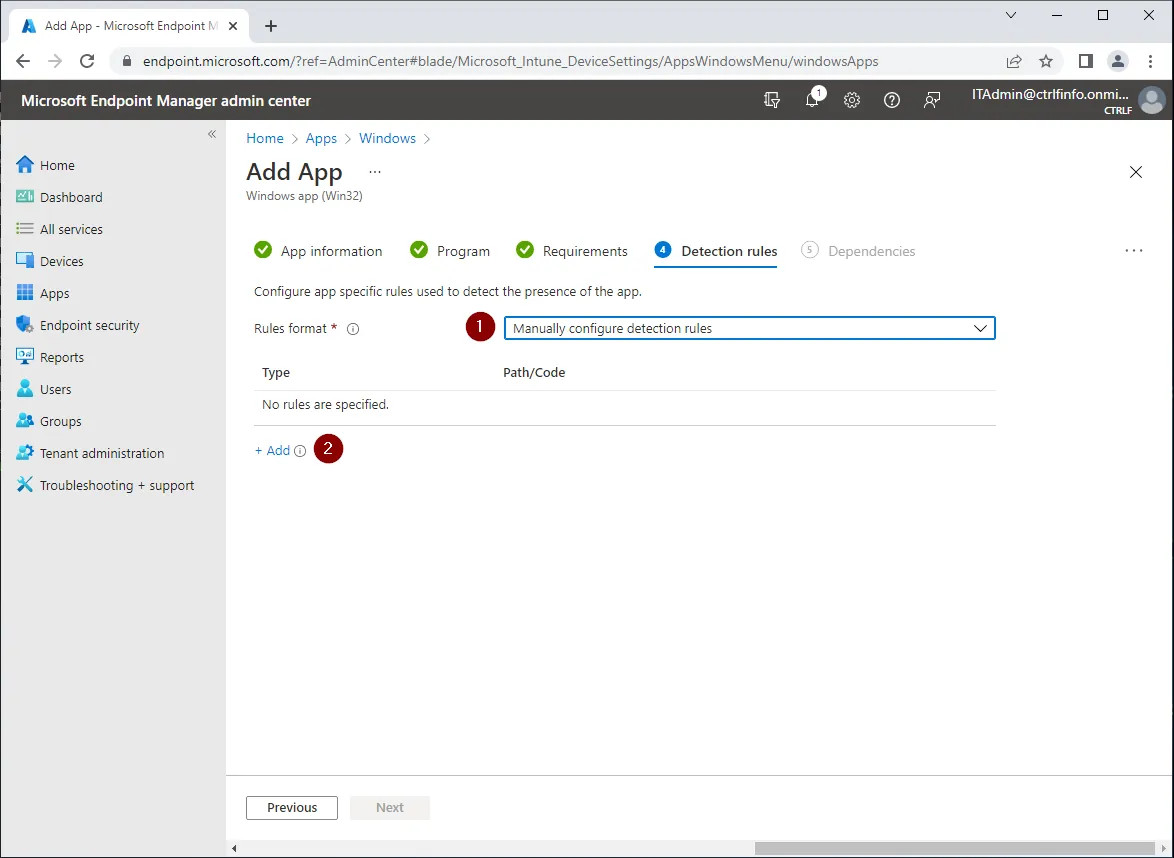Click + Add to add a detection rule

click(273, 451)
